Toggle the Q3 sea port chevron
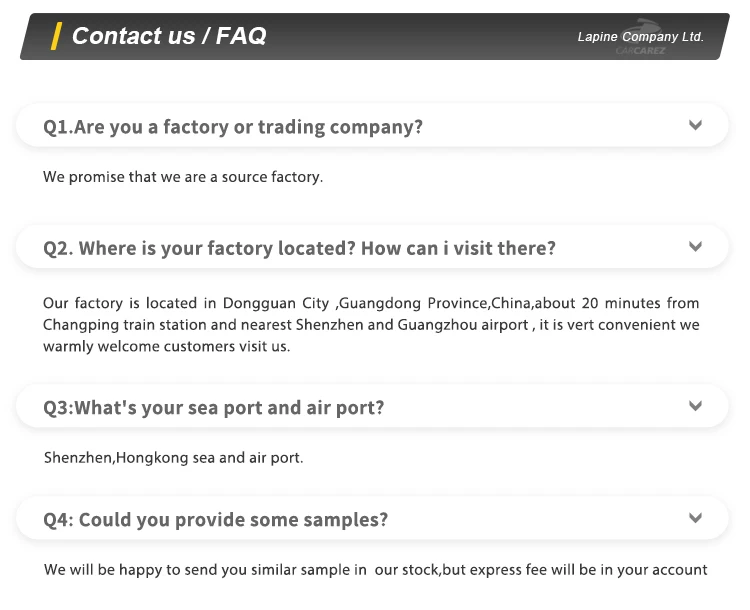Image resolution: width=750 pixels, height=610 pixels. point(695,406)
